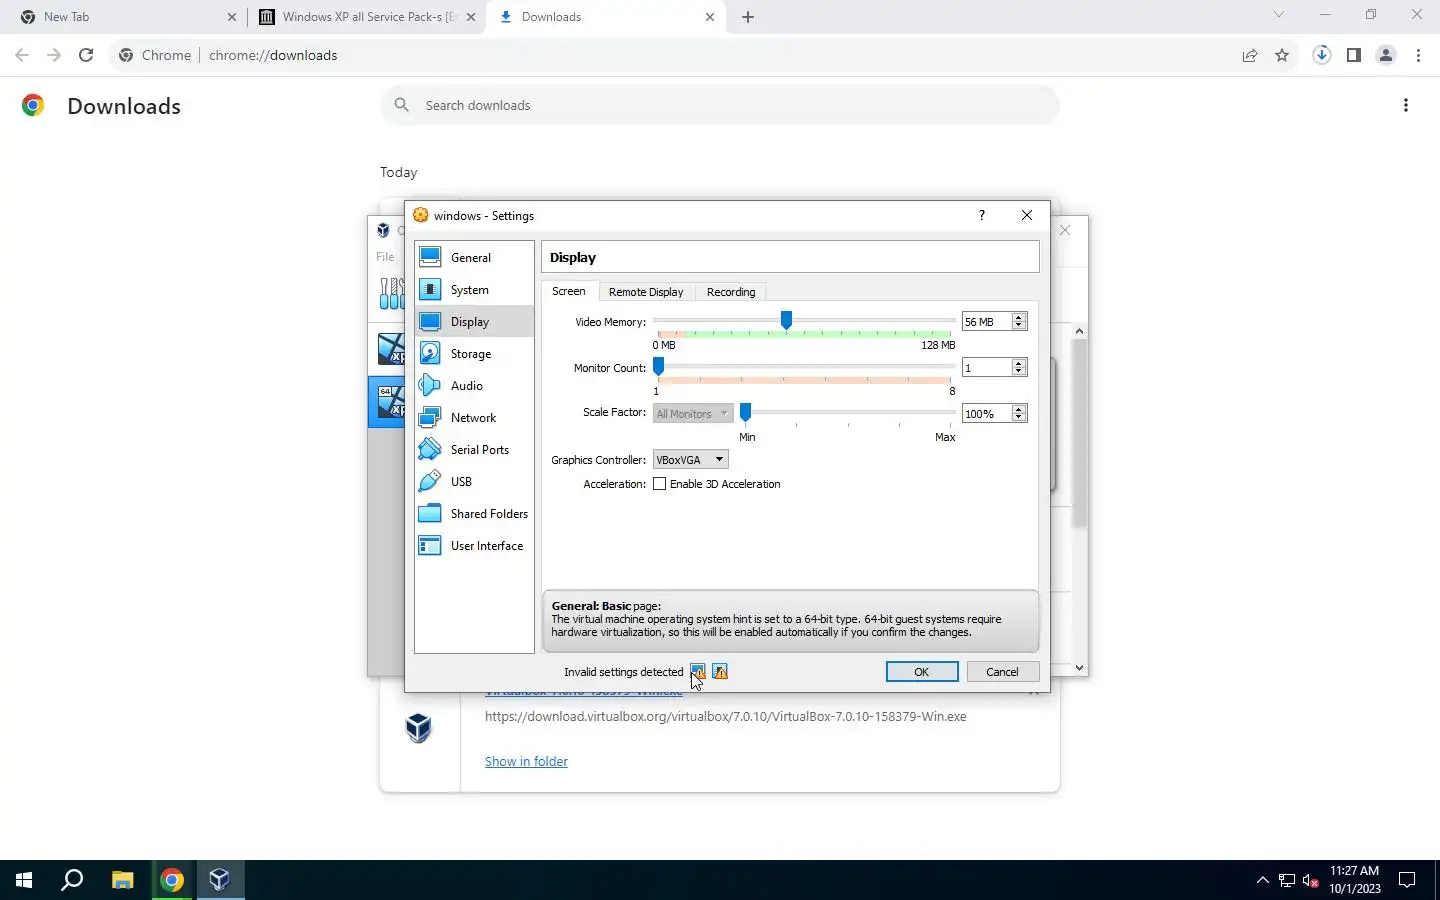Toggle Chrome side panel icon
This screenshot has width=1440, height=900.
tap(1354, 55)
